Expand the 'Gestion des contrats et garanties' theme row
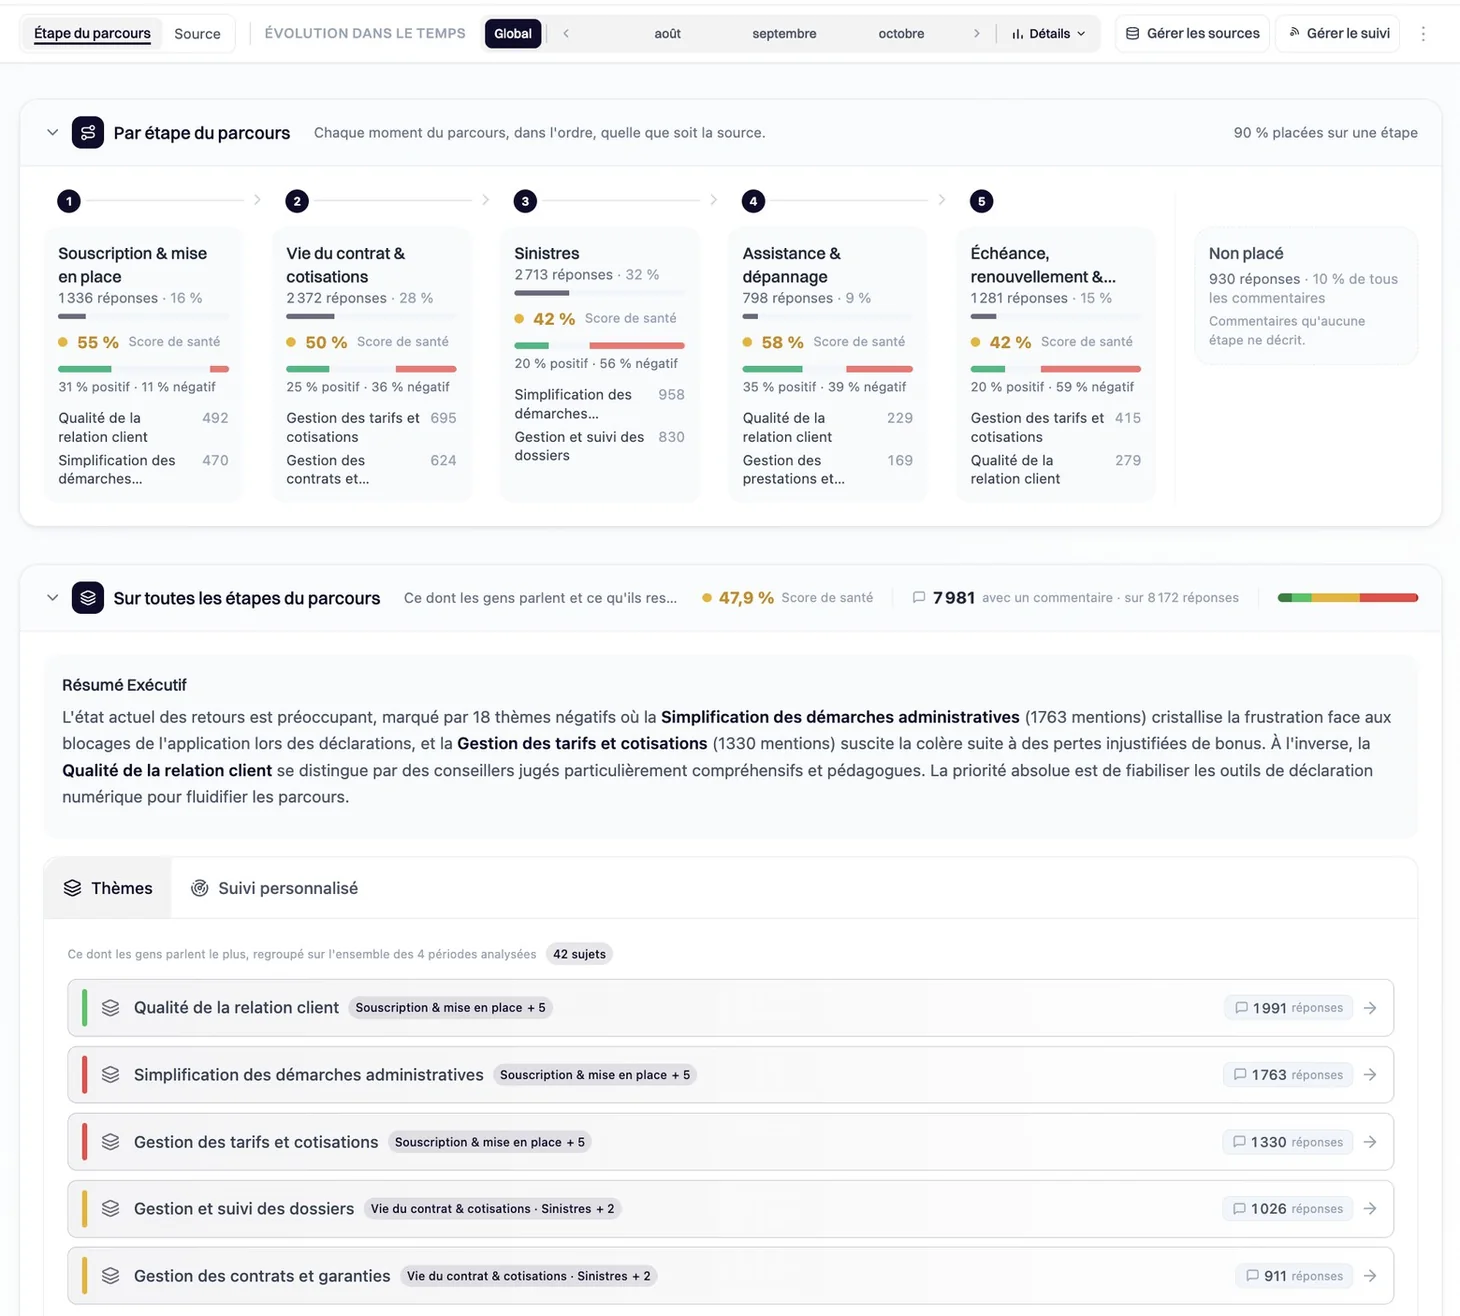The width and height of the screenshot is (1460, 1316). tap(731, 1276)
